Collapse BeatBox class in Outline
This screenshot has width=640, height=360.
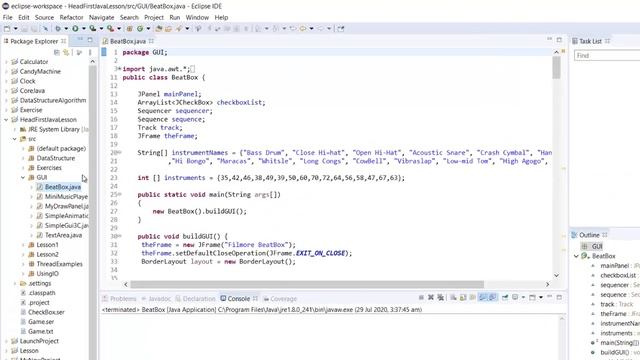(x=576, y=256)
